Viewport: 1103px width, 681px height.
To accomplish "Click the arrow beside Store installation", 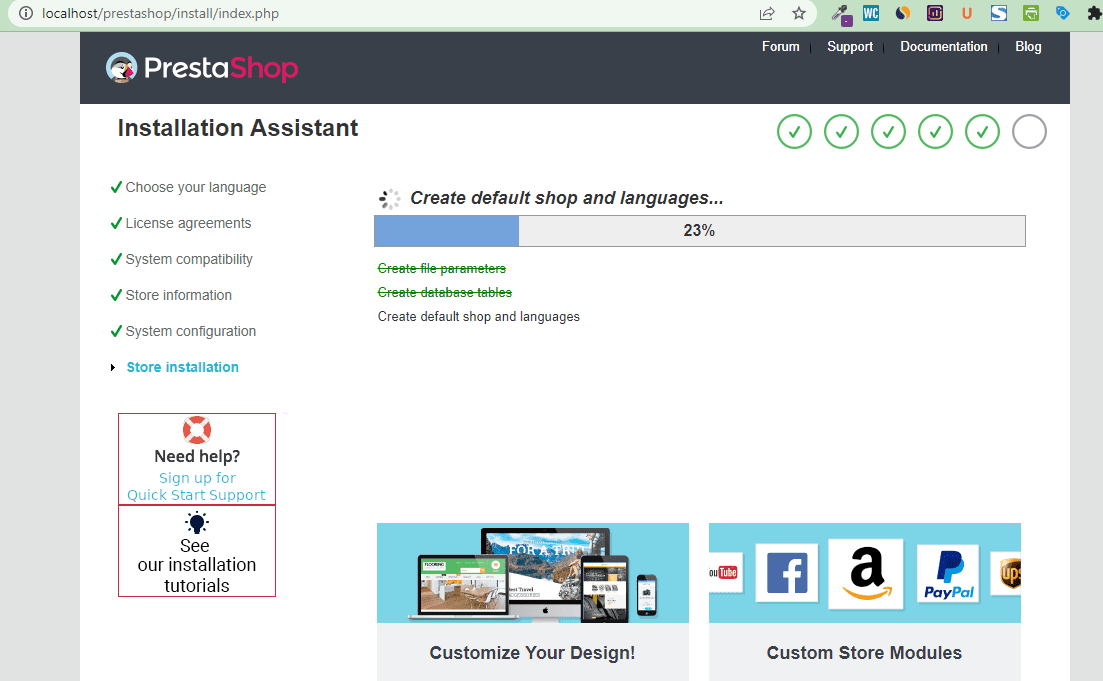I will coord(113,367).
